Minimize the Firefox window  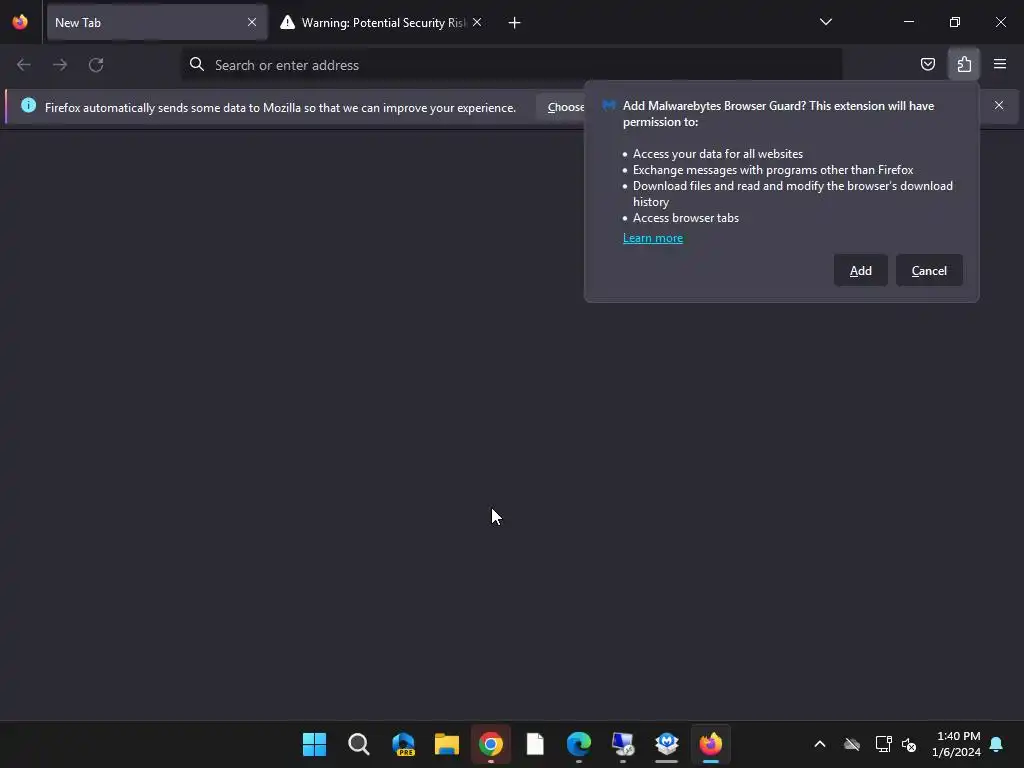click(x=908, y=22)
